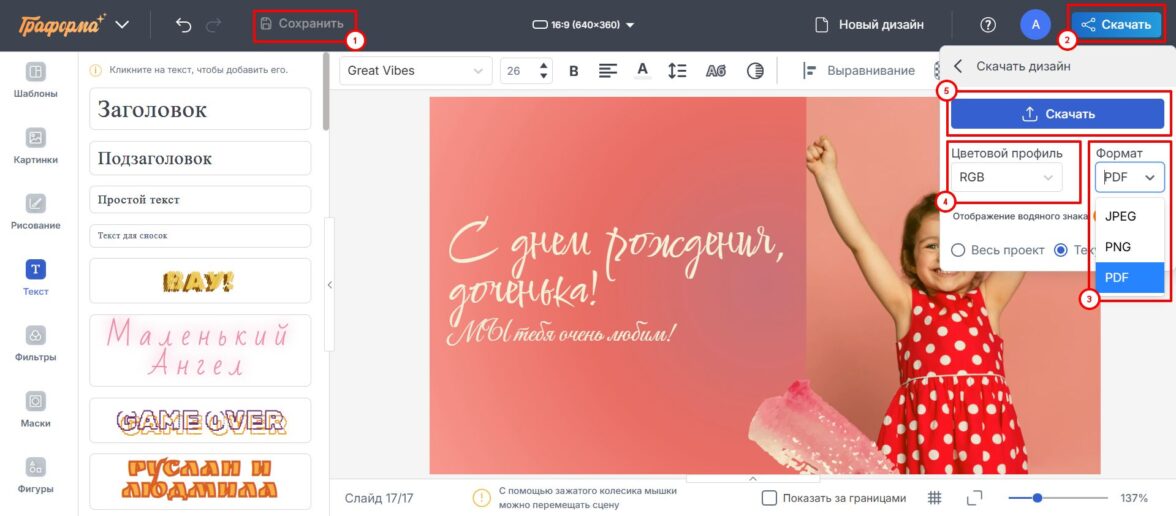Toggle the grid icon in status bar

[x=934, y=498]
